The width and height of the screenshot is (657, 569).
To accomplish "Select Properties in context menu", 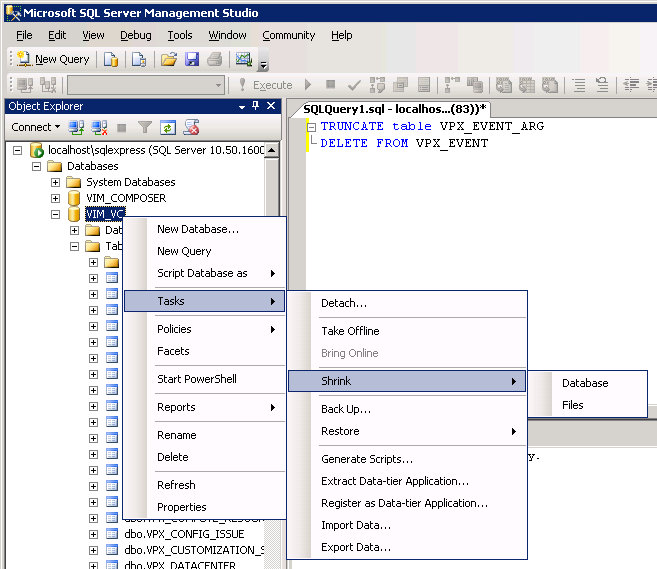I will tap(204, 507).
